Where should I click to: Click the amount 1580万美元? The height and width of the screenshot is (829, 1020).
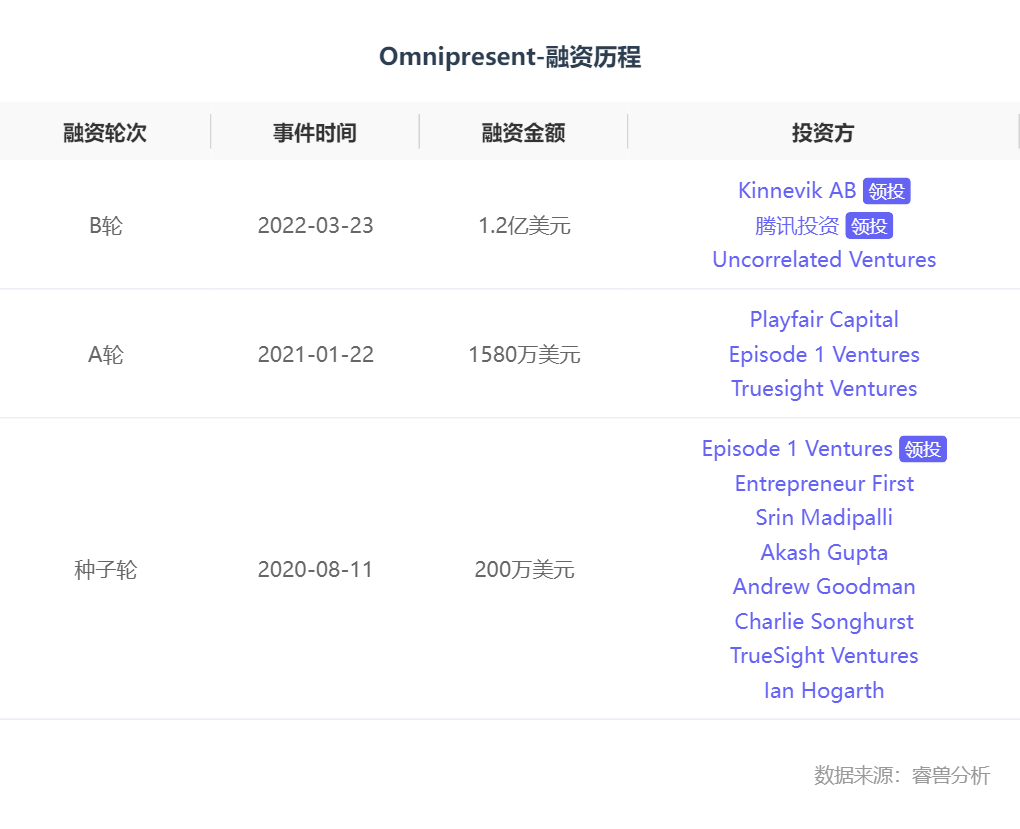(x=524, y=355)
